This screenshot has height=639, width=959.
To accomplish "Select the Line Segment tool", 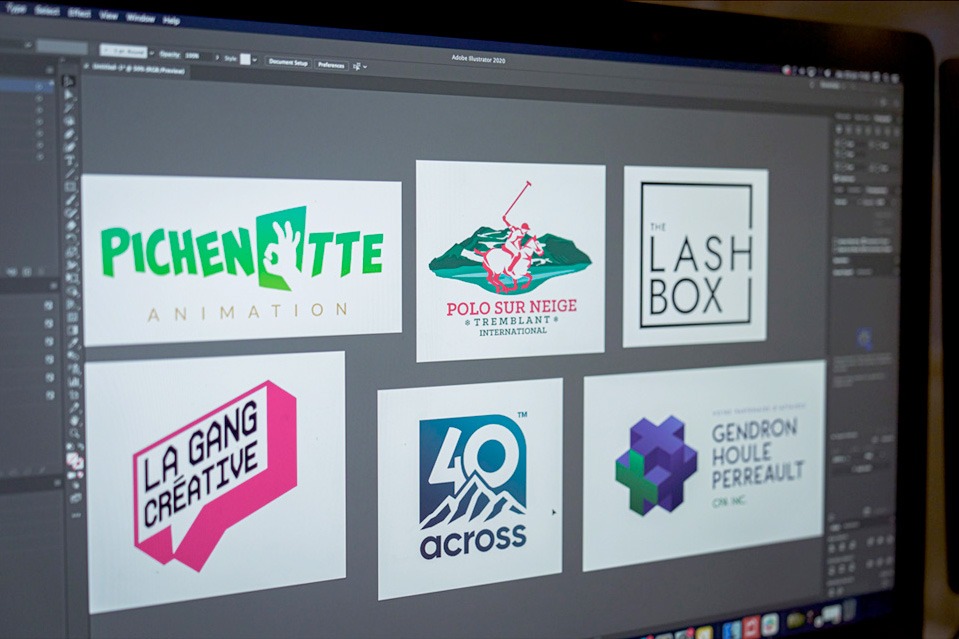I will (70, 172).
